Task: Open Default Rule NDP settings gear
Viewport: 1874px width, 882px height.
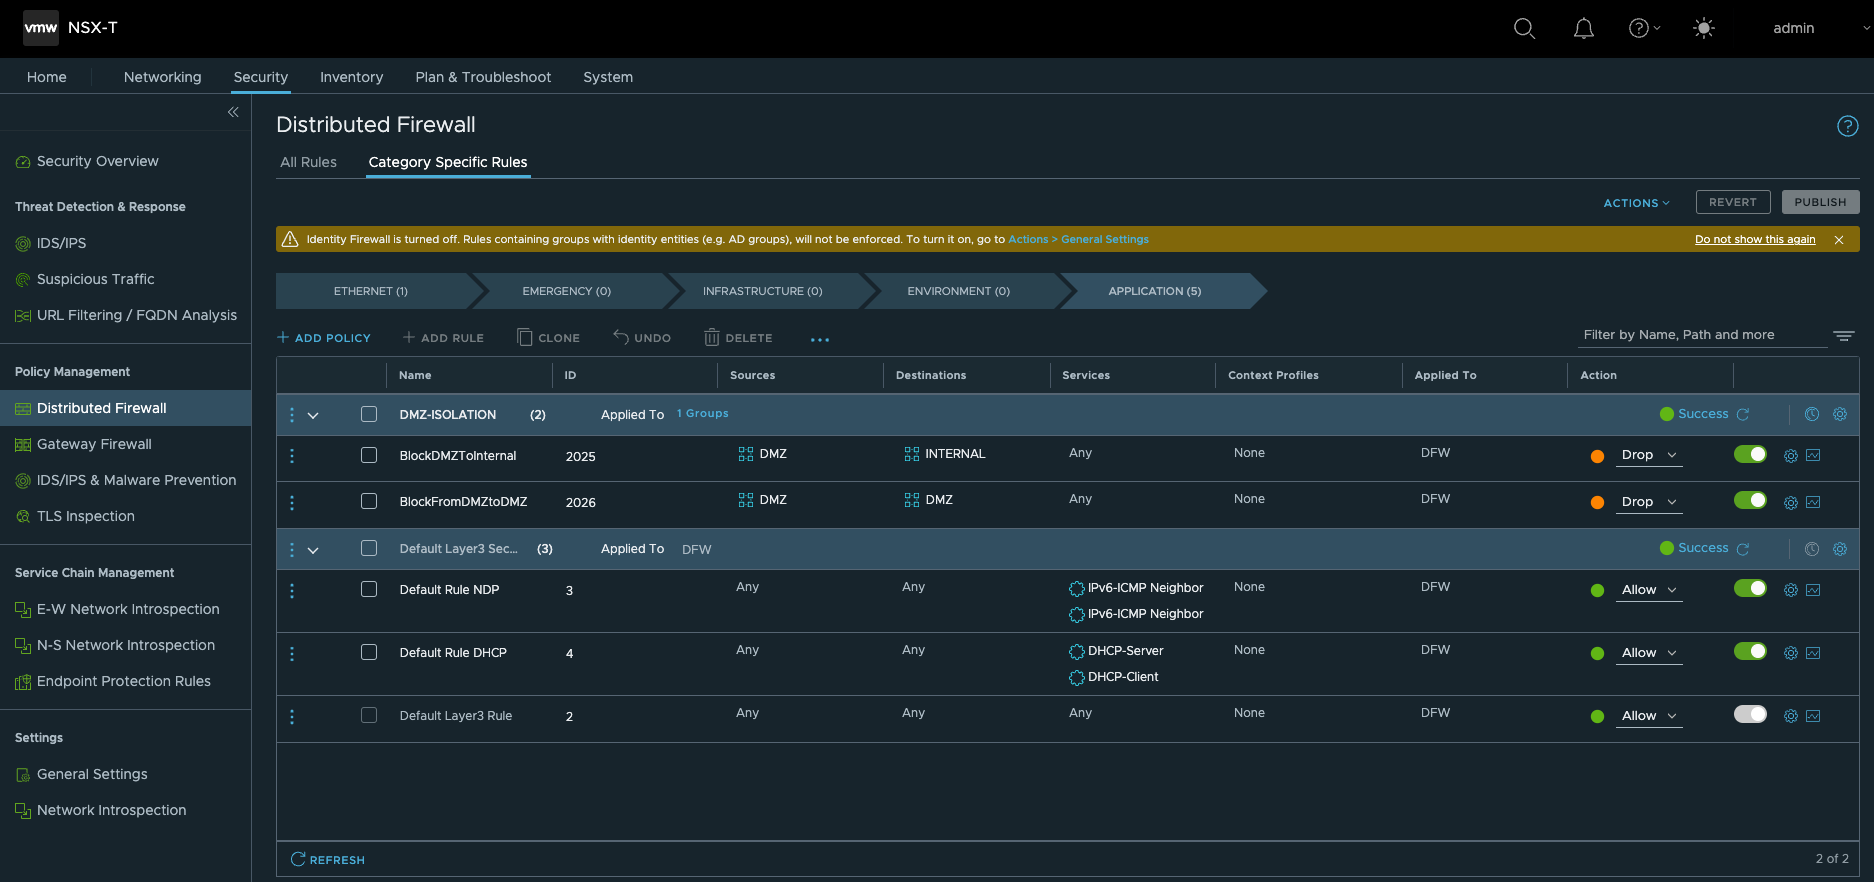Action: [x=1791, y=591]
